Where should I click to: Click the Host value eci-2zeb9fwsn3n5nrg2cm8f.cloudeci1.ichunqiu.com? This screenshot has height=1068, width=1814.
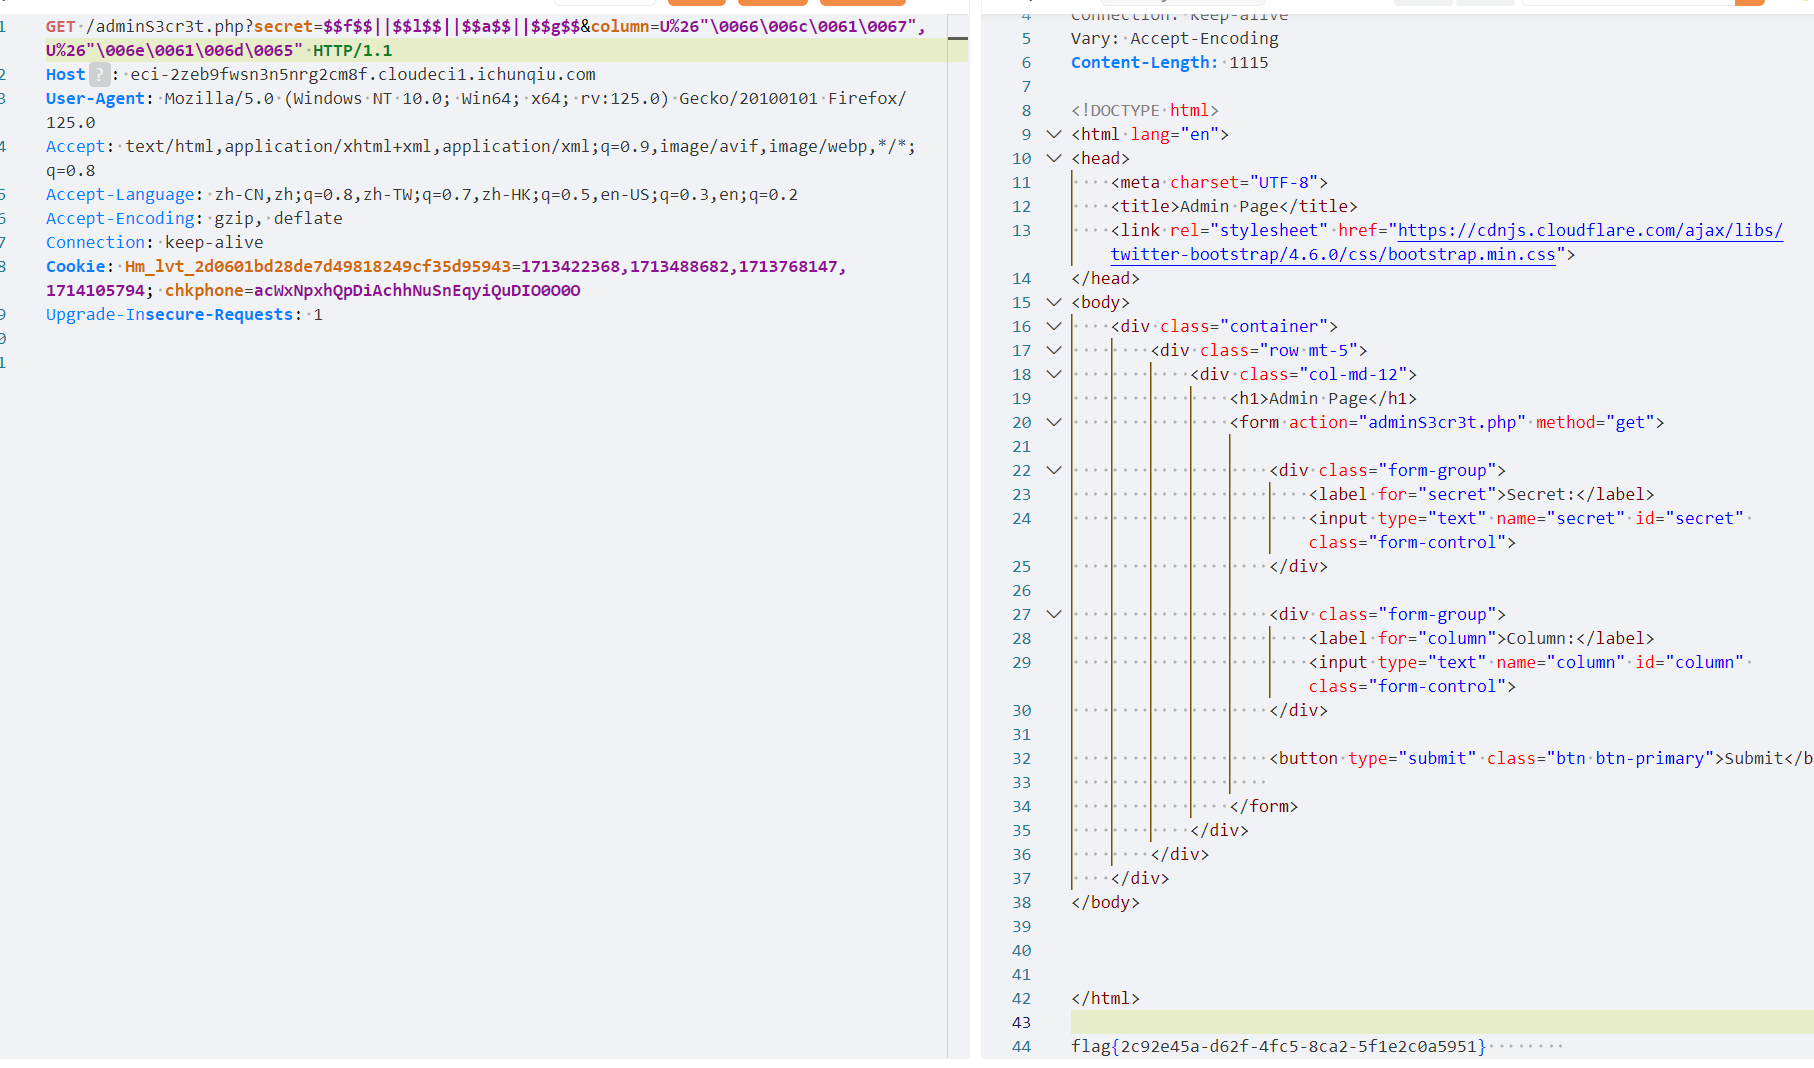click(363, 74)
